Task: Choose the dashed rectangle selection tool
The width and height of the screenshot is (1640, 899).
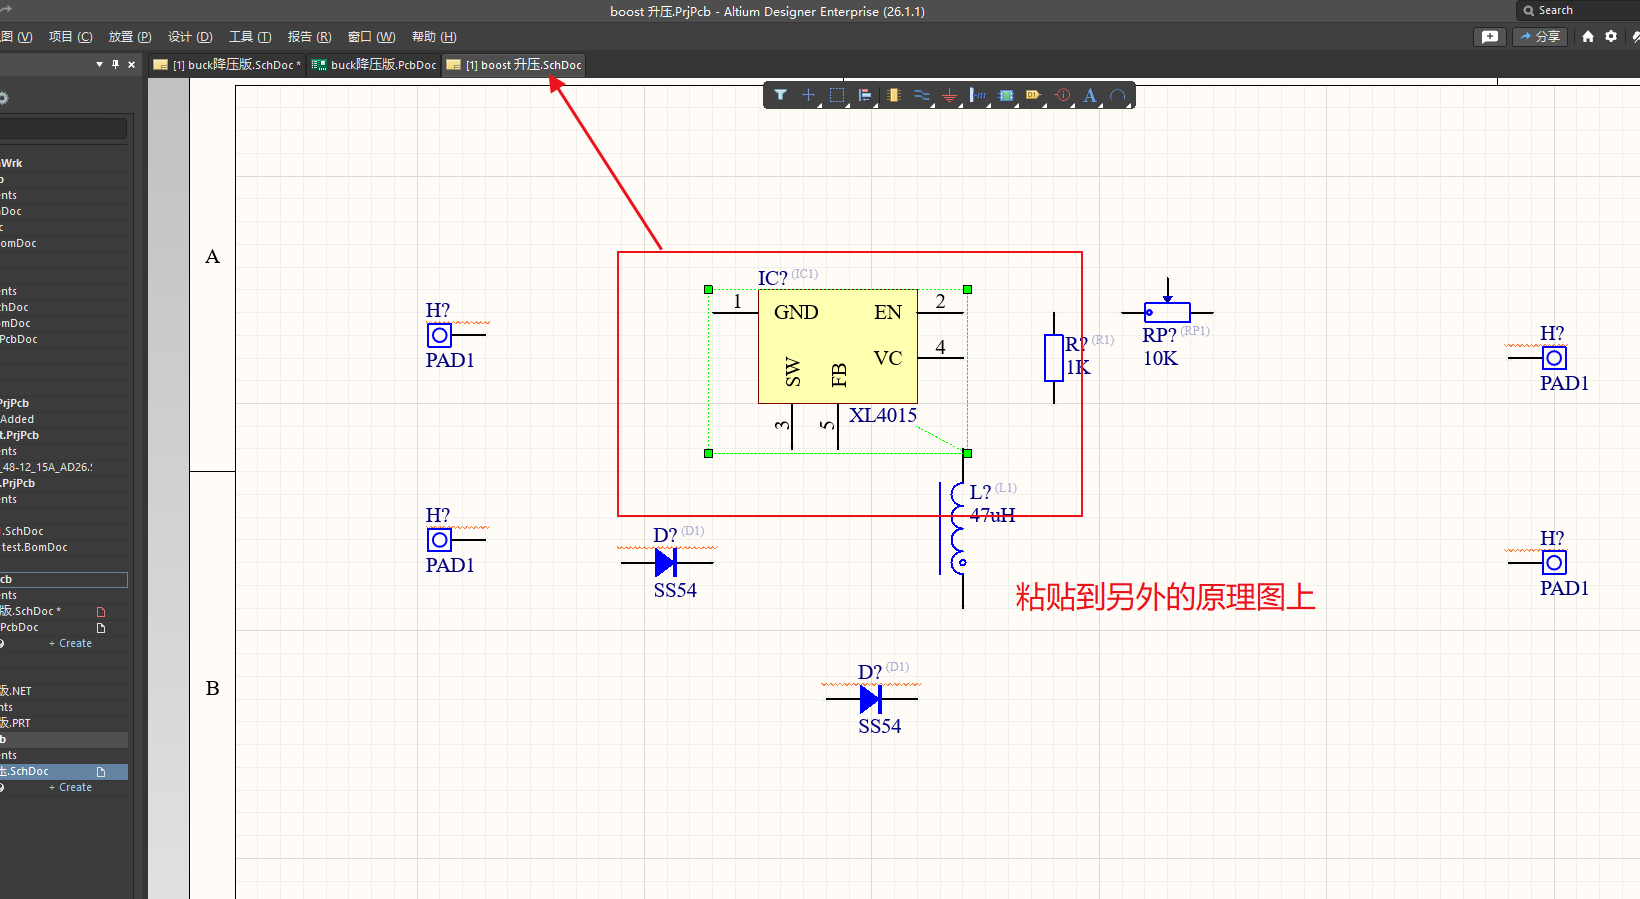Action: pos(837,95)
